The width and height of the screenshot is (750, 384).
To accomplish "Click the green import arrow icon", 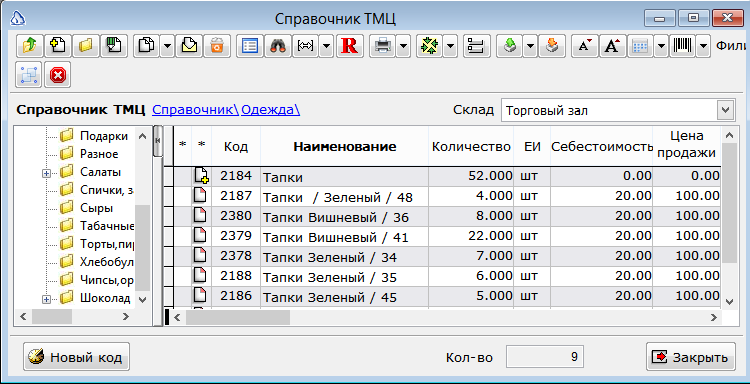I will pyautogui.click(x=510, y=45).
